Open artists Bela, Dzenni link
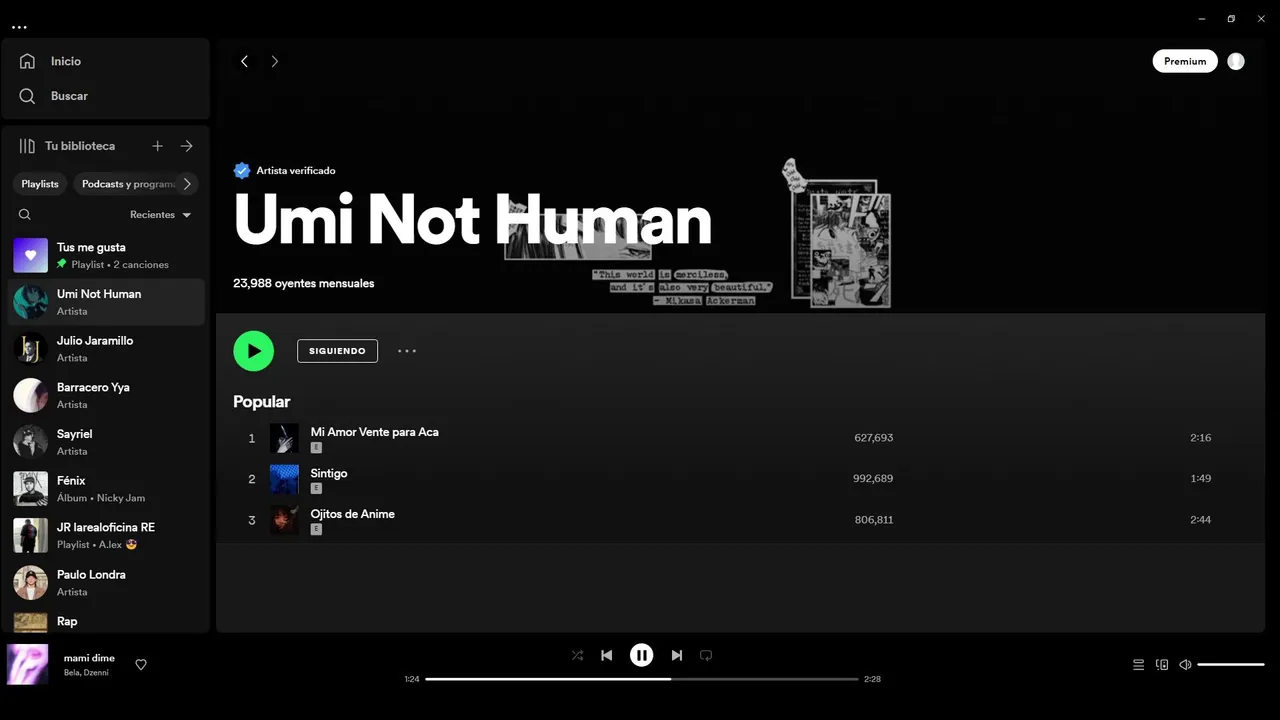Viewport: 1280px width, 720px height. click(x=86, y=673)
